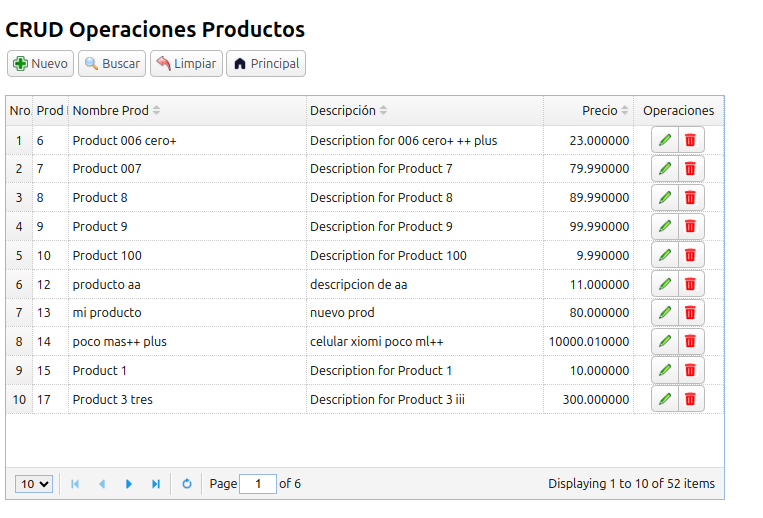
Task: Delete Product 9 via red trash icon
Action: pos(690,226)
